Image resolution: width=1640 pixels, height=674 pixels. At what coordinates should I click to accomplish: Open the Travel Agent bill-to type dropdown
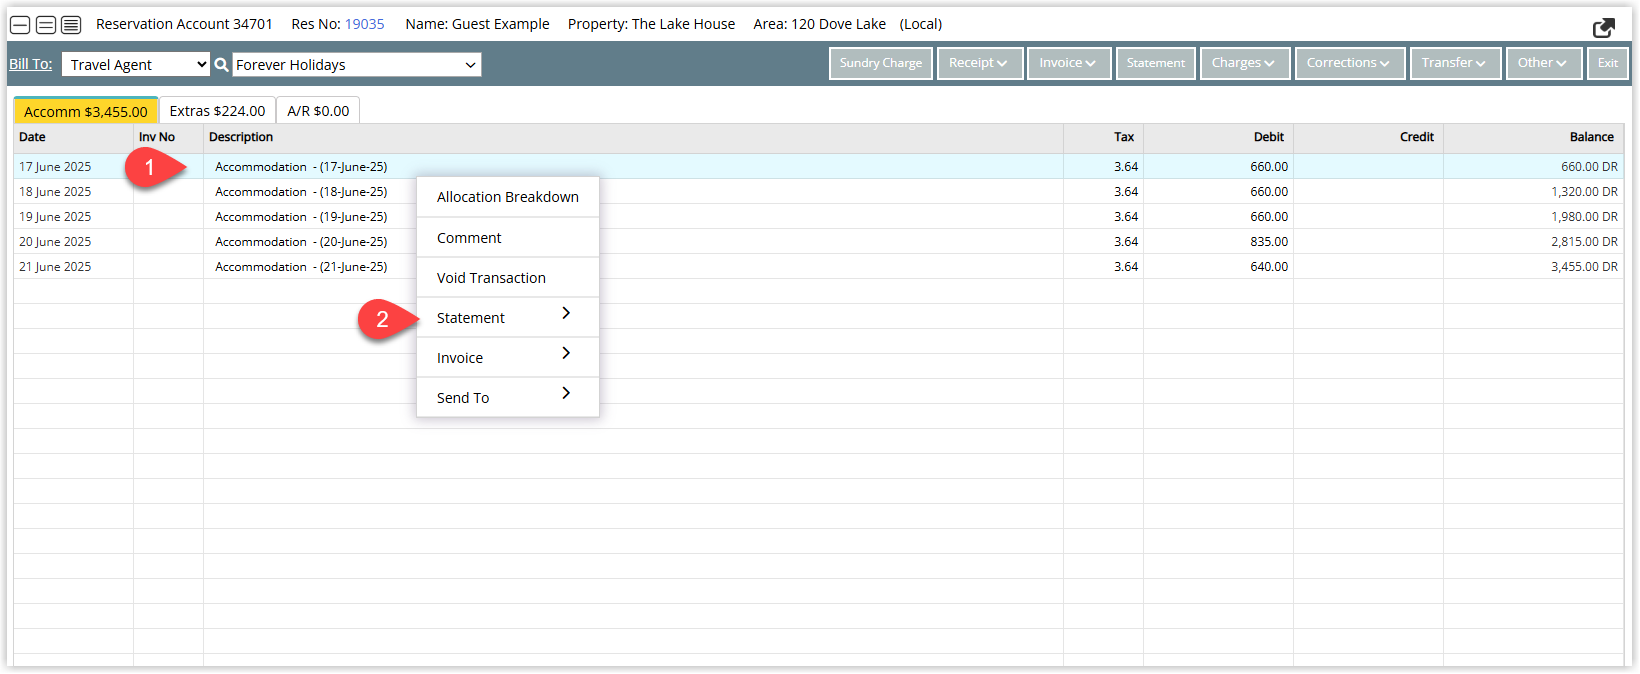(x=136, y=65)
